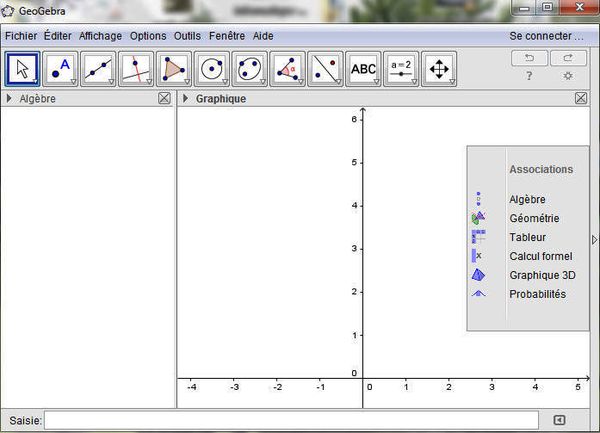Choose the Algèbre perspective label
600x433 pixels.
click(527, 199)
